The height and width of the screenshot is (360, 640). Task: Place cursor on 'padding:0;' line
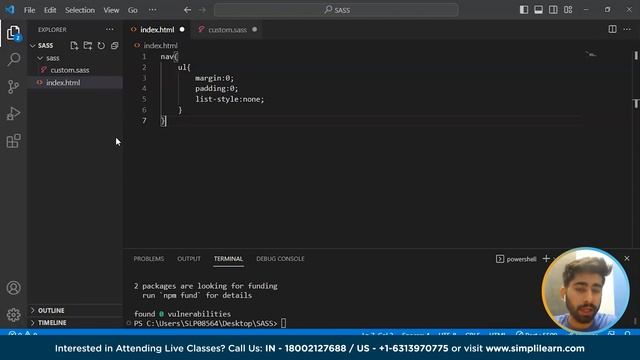(x=216, y=89)
